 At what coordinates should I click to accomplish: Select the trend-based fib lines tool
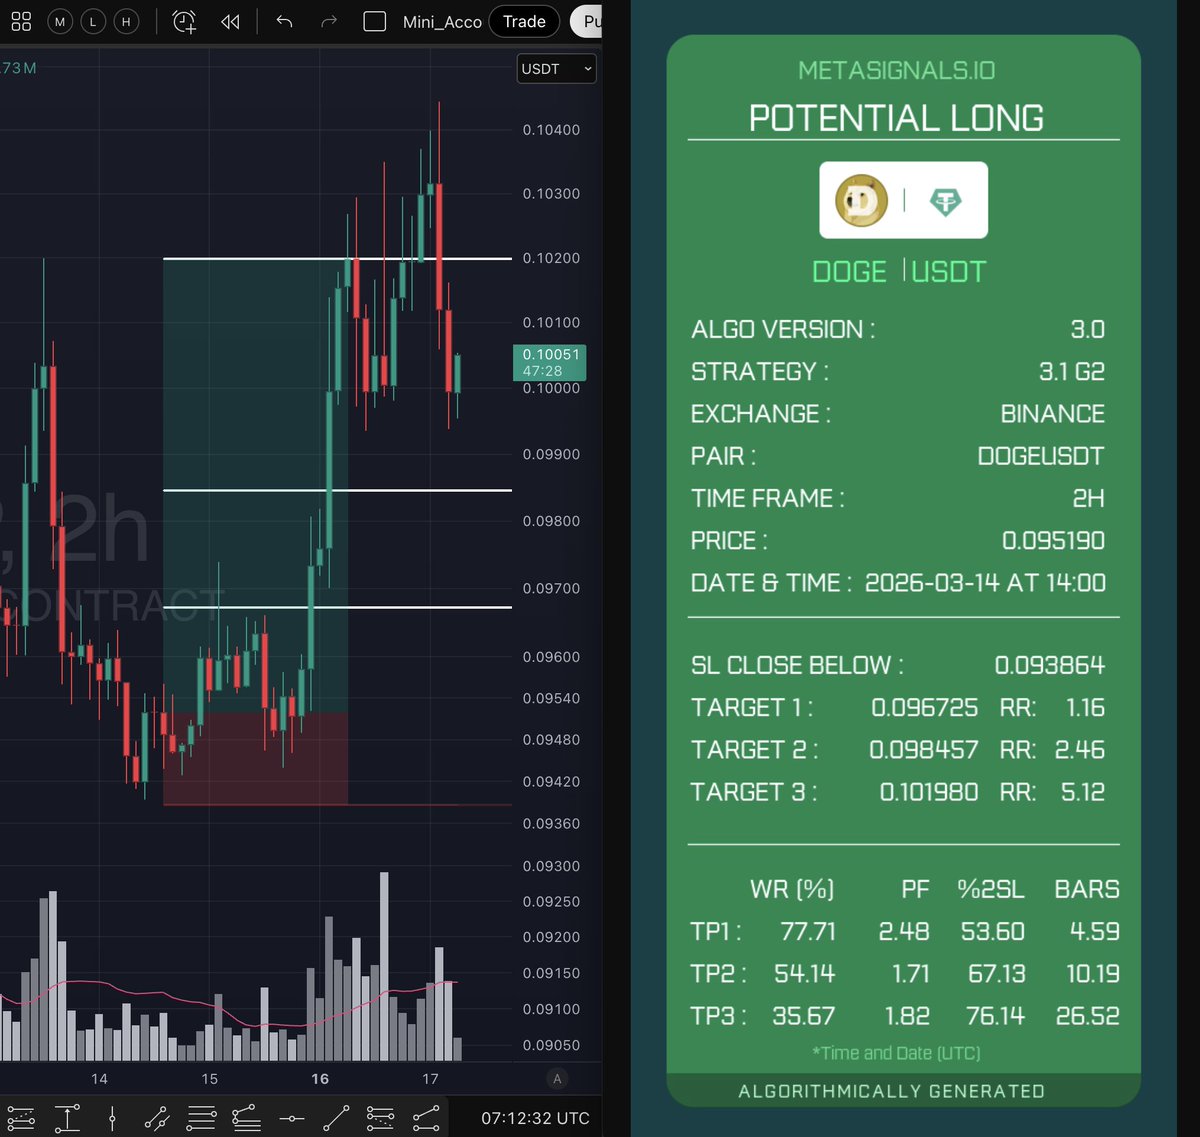point(246,1116)
